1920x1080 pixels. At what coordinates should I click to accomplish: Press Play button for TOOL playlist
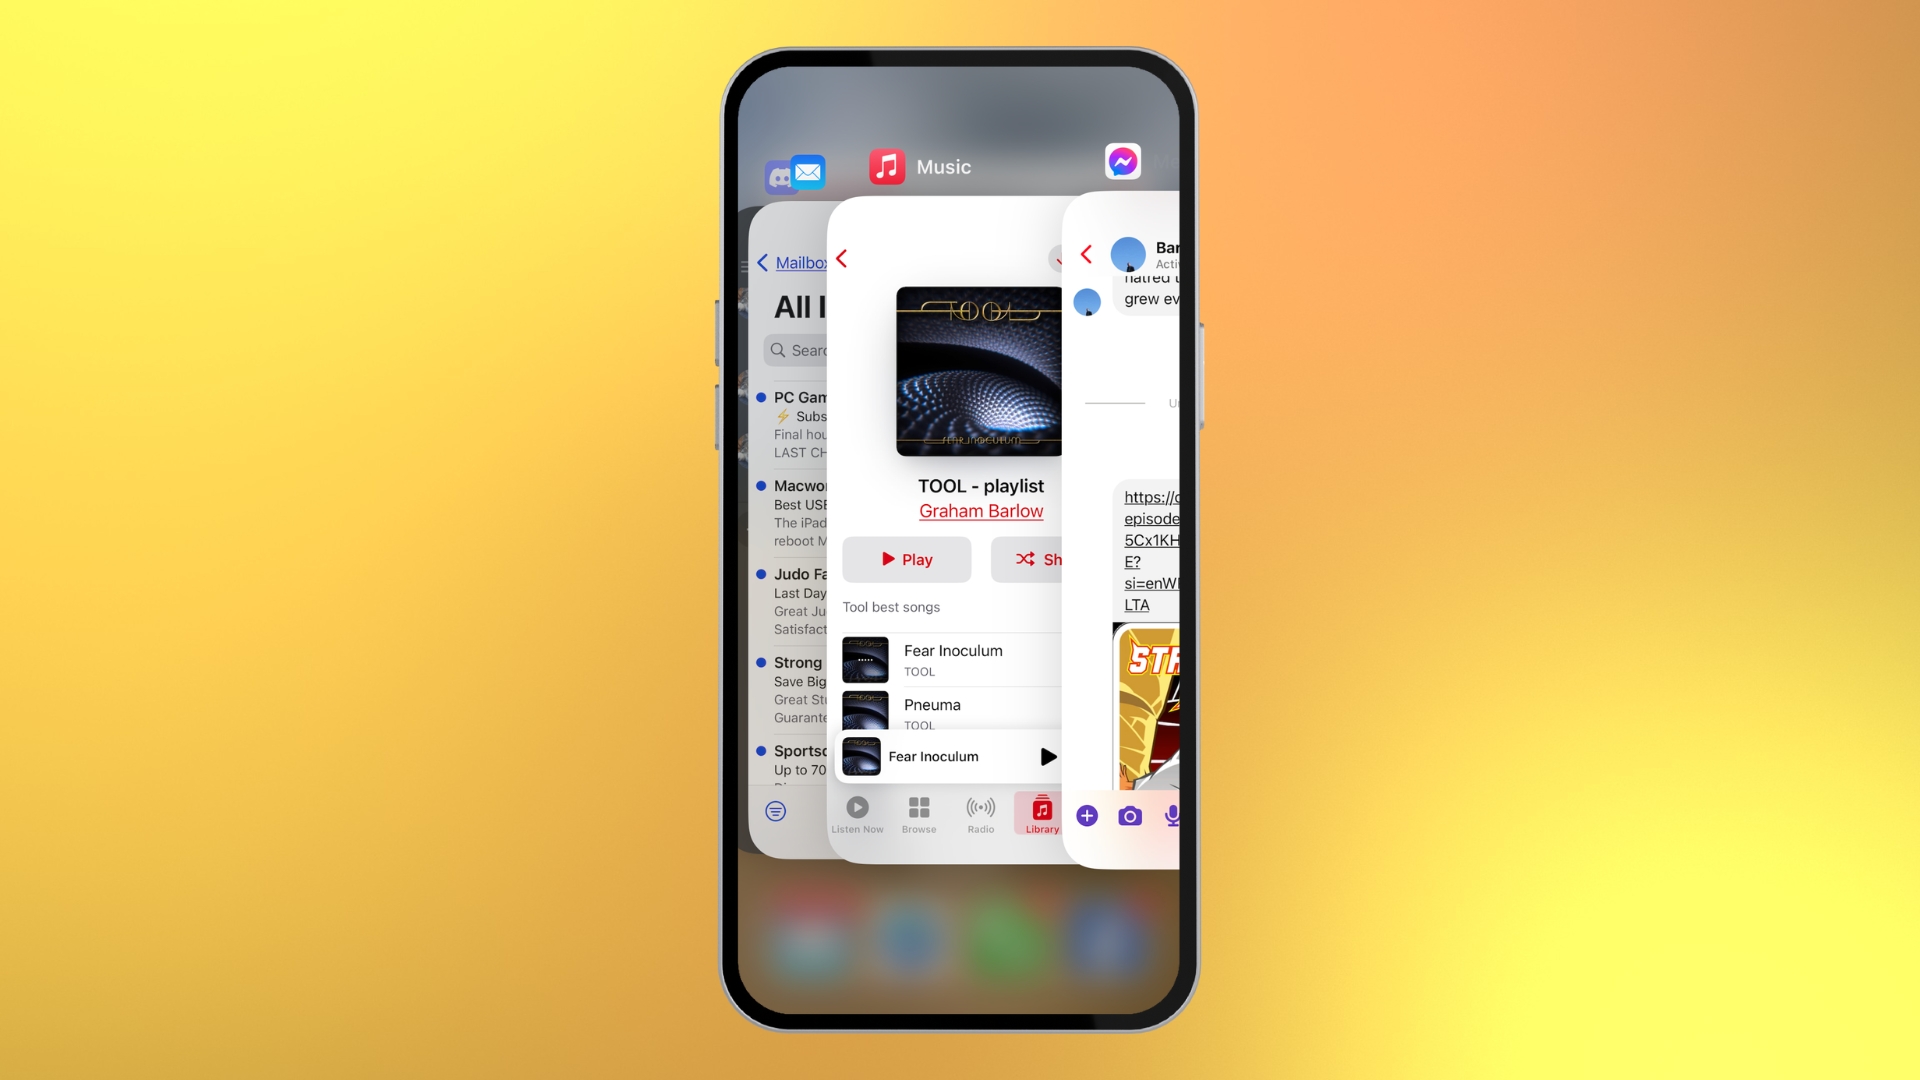tap(907, 559)
